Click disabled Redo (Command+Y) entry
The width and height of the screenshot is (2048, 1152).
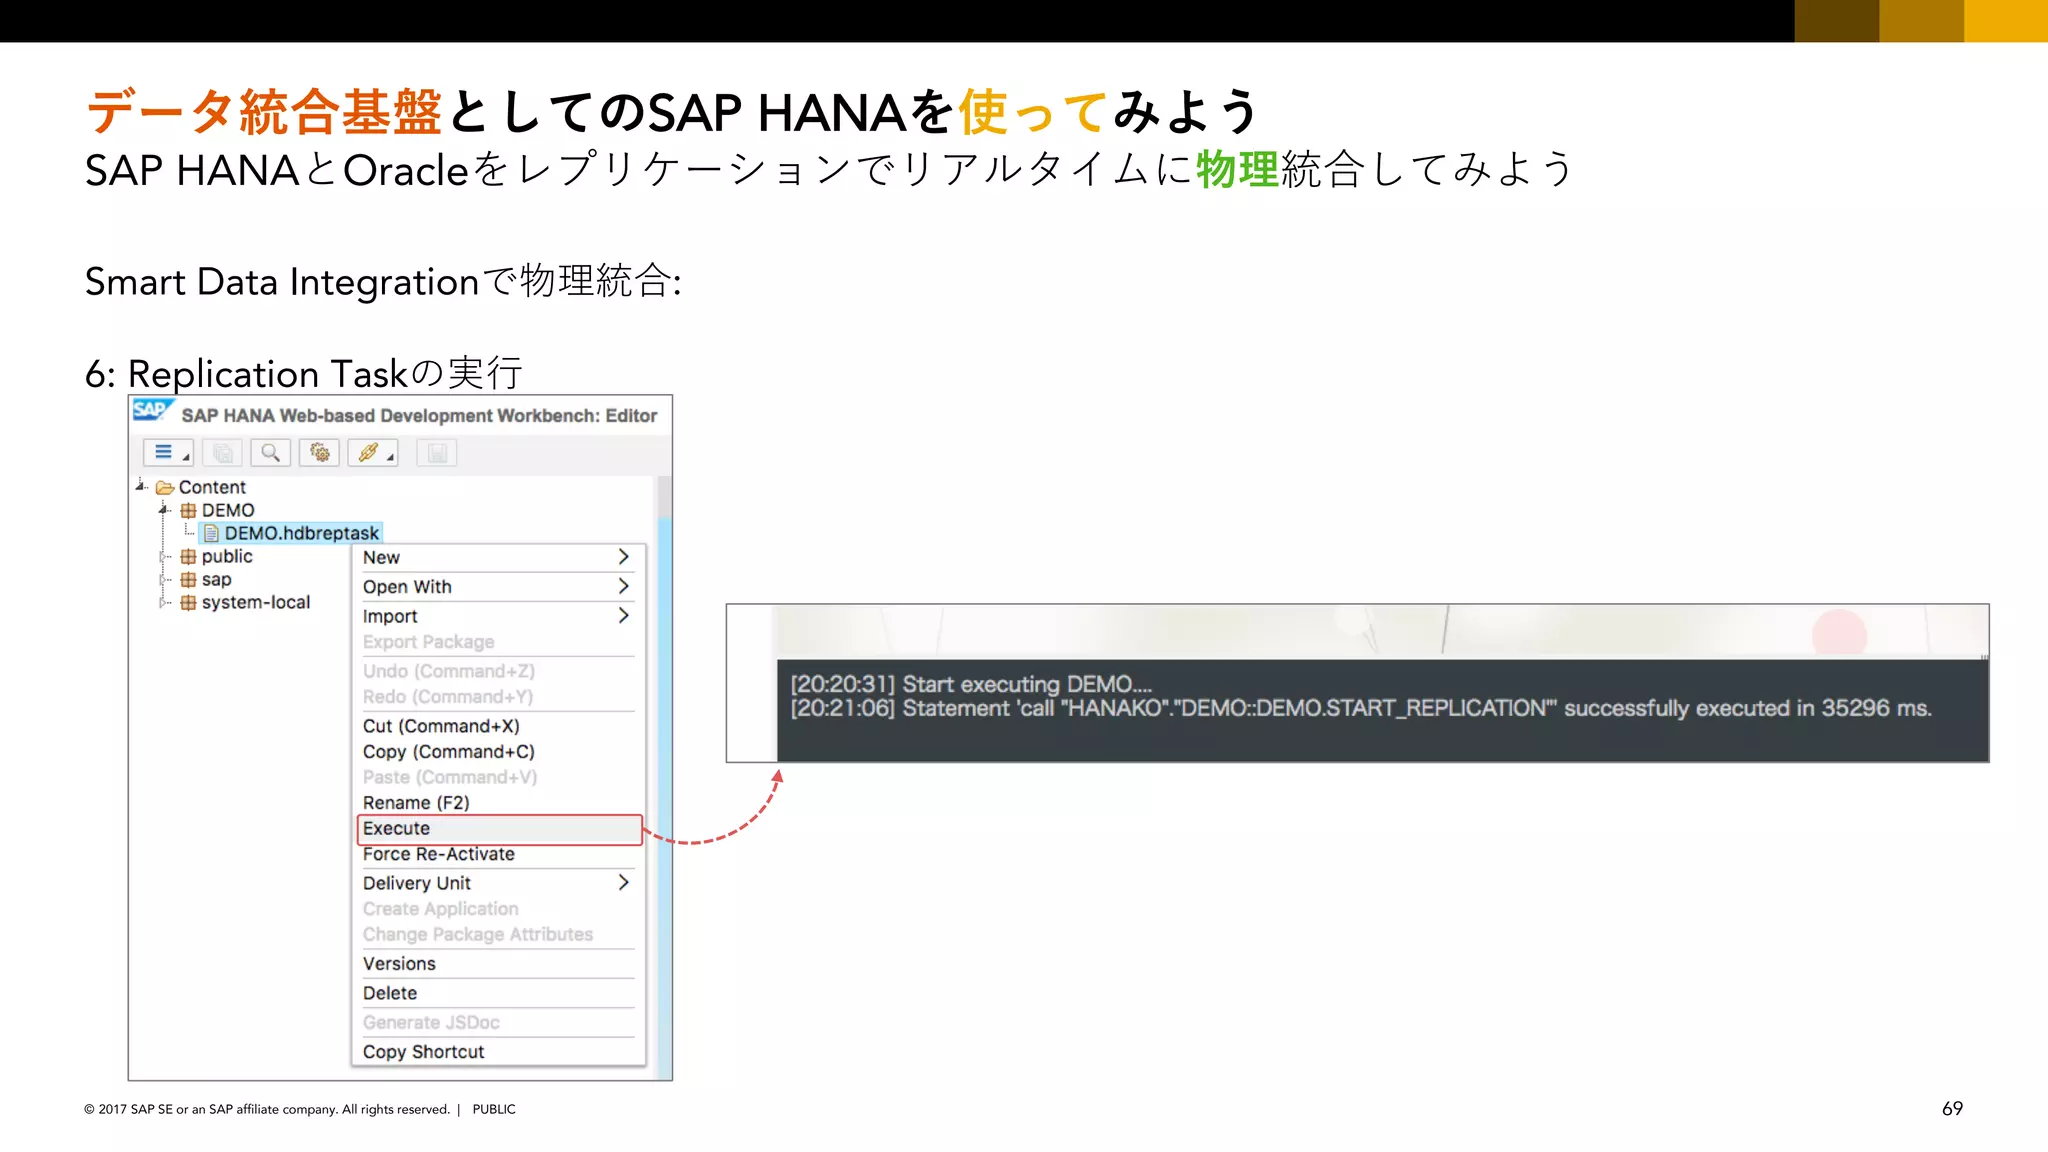point(498,697)
